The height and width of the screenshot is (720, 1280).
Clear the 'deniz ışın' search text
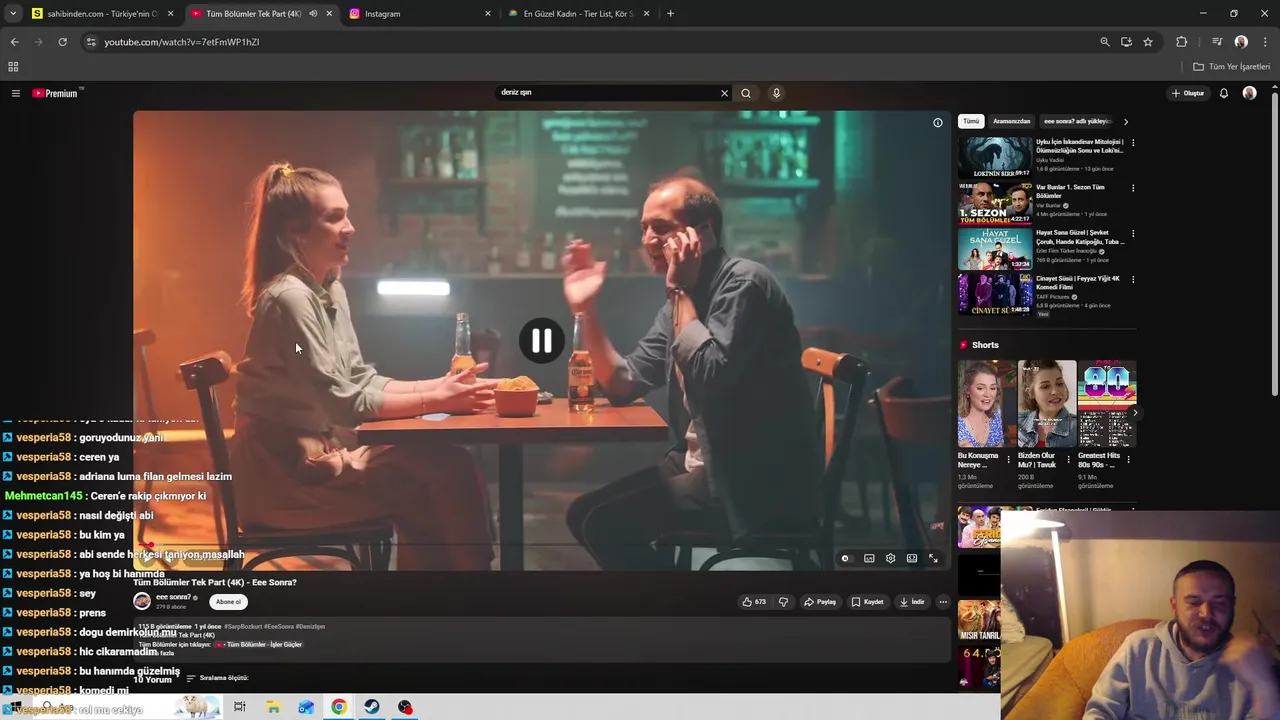point(724,93)
